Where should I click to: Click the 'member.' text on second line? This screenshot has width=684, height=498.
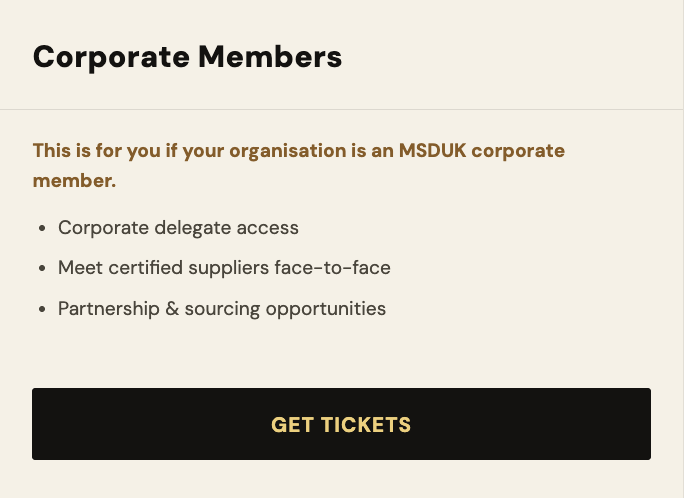(x=75, y=181)
